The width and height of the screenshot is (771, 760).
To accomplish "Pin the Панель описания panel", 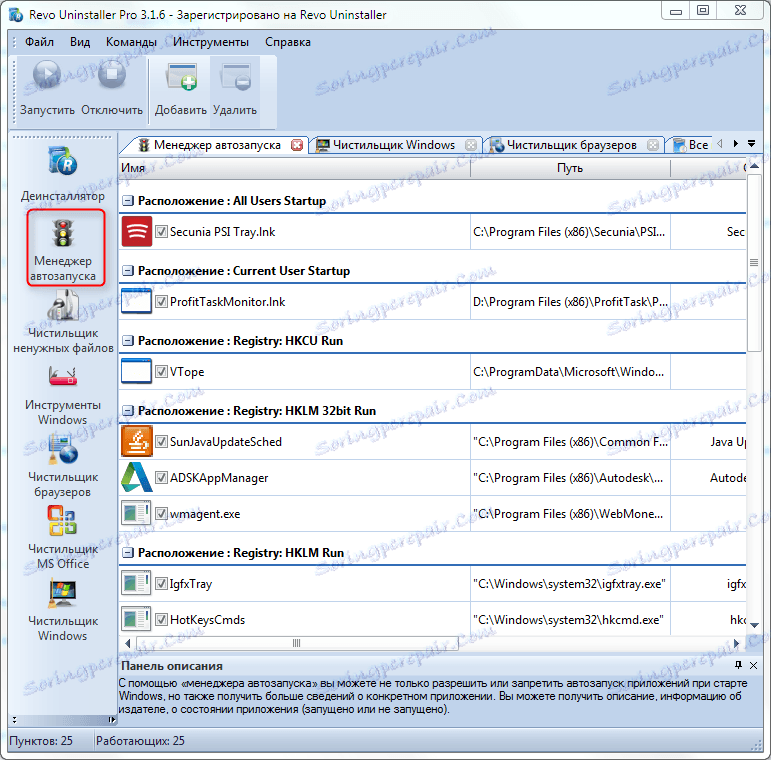I will [738, 665].
